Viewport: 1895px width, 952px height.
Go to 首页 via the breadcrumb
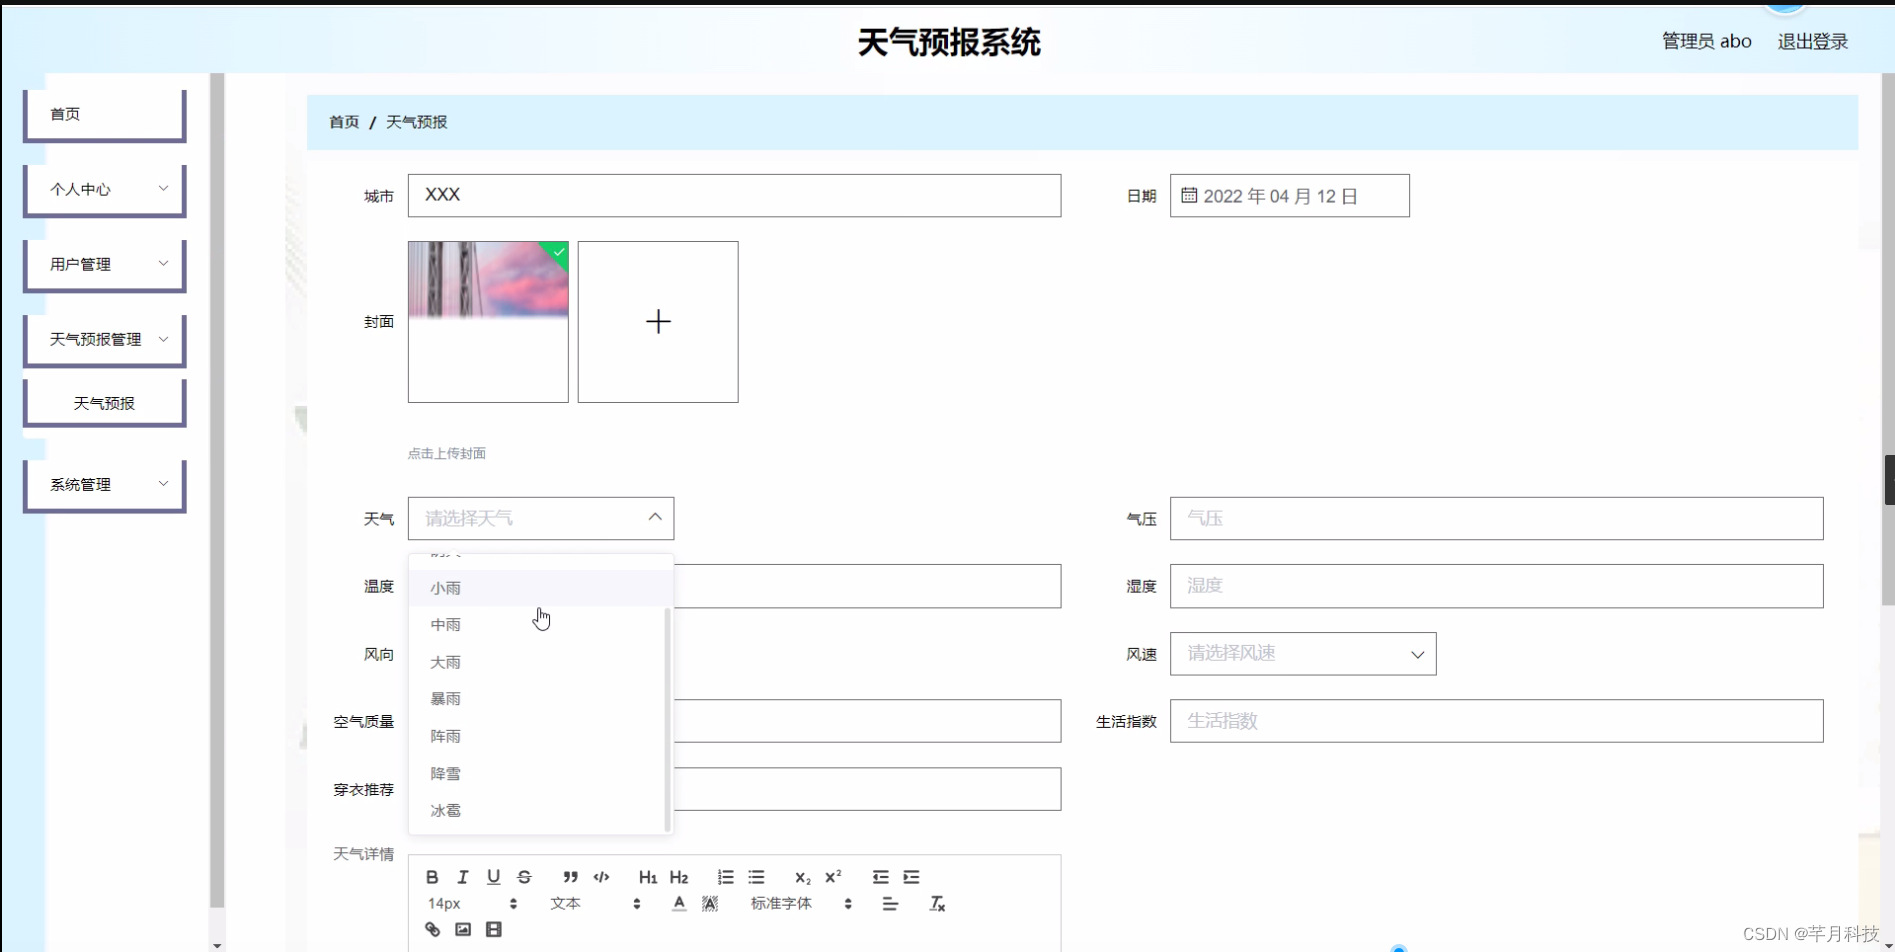[342, 121]
